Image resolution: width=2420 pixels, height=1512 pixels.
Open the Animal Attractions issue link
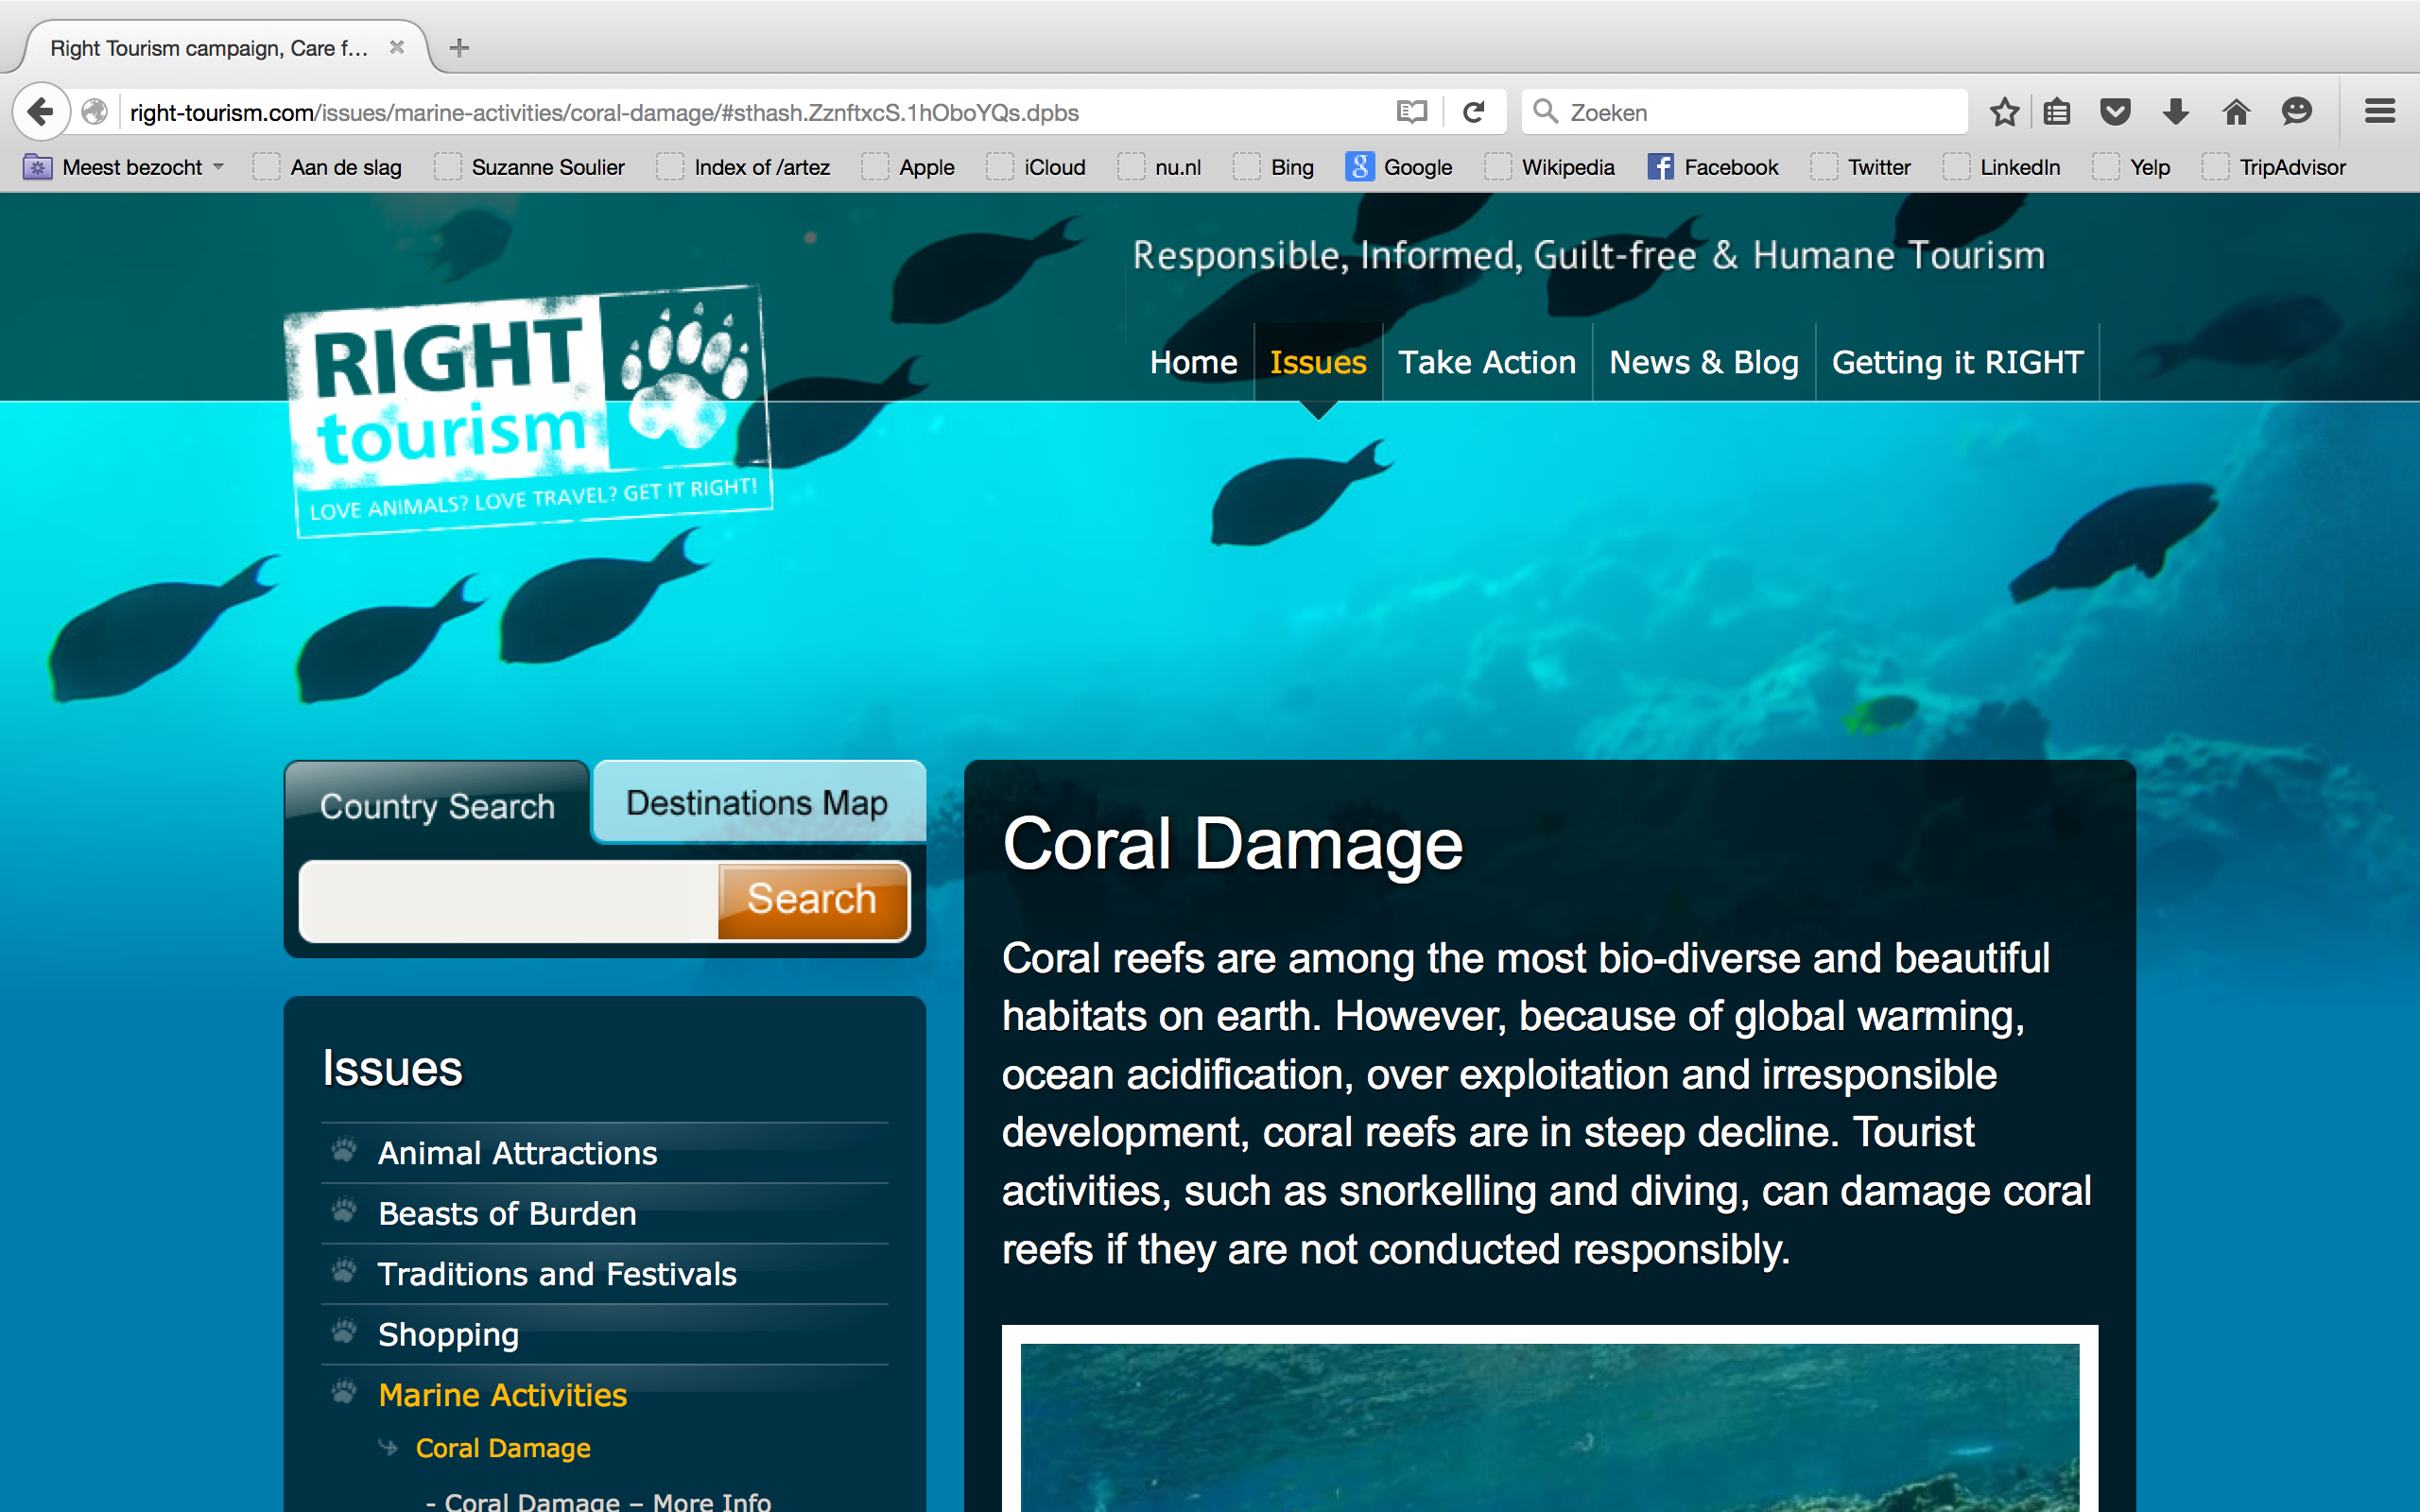tap(517, 1153)
